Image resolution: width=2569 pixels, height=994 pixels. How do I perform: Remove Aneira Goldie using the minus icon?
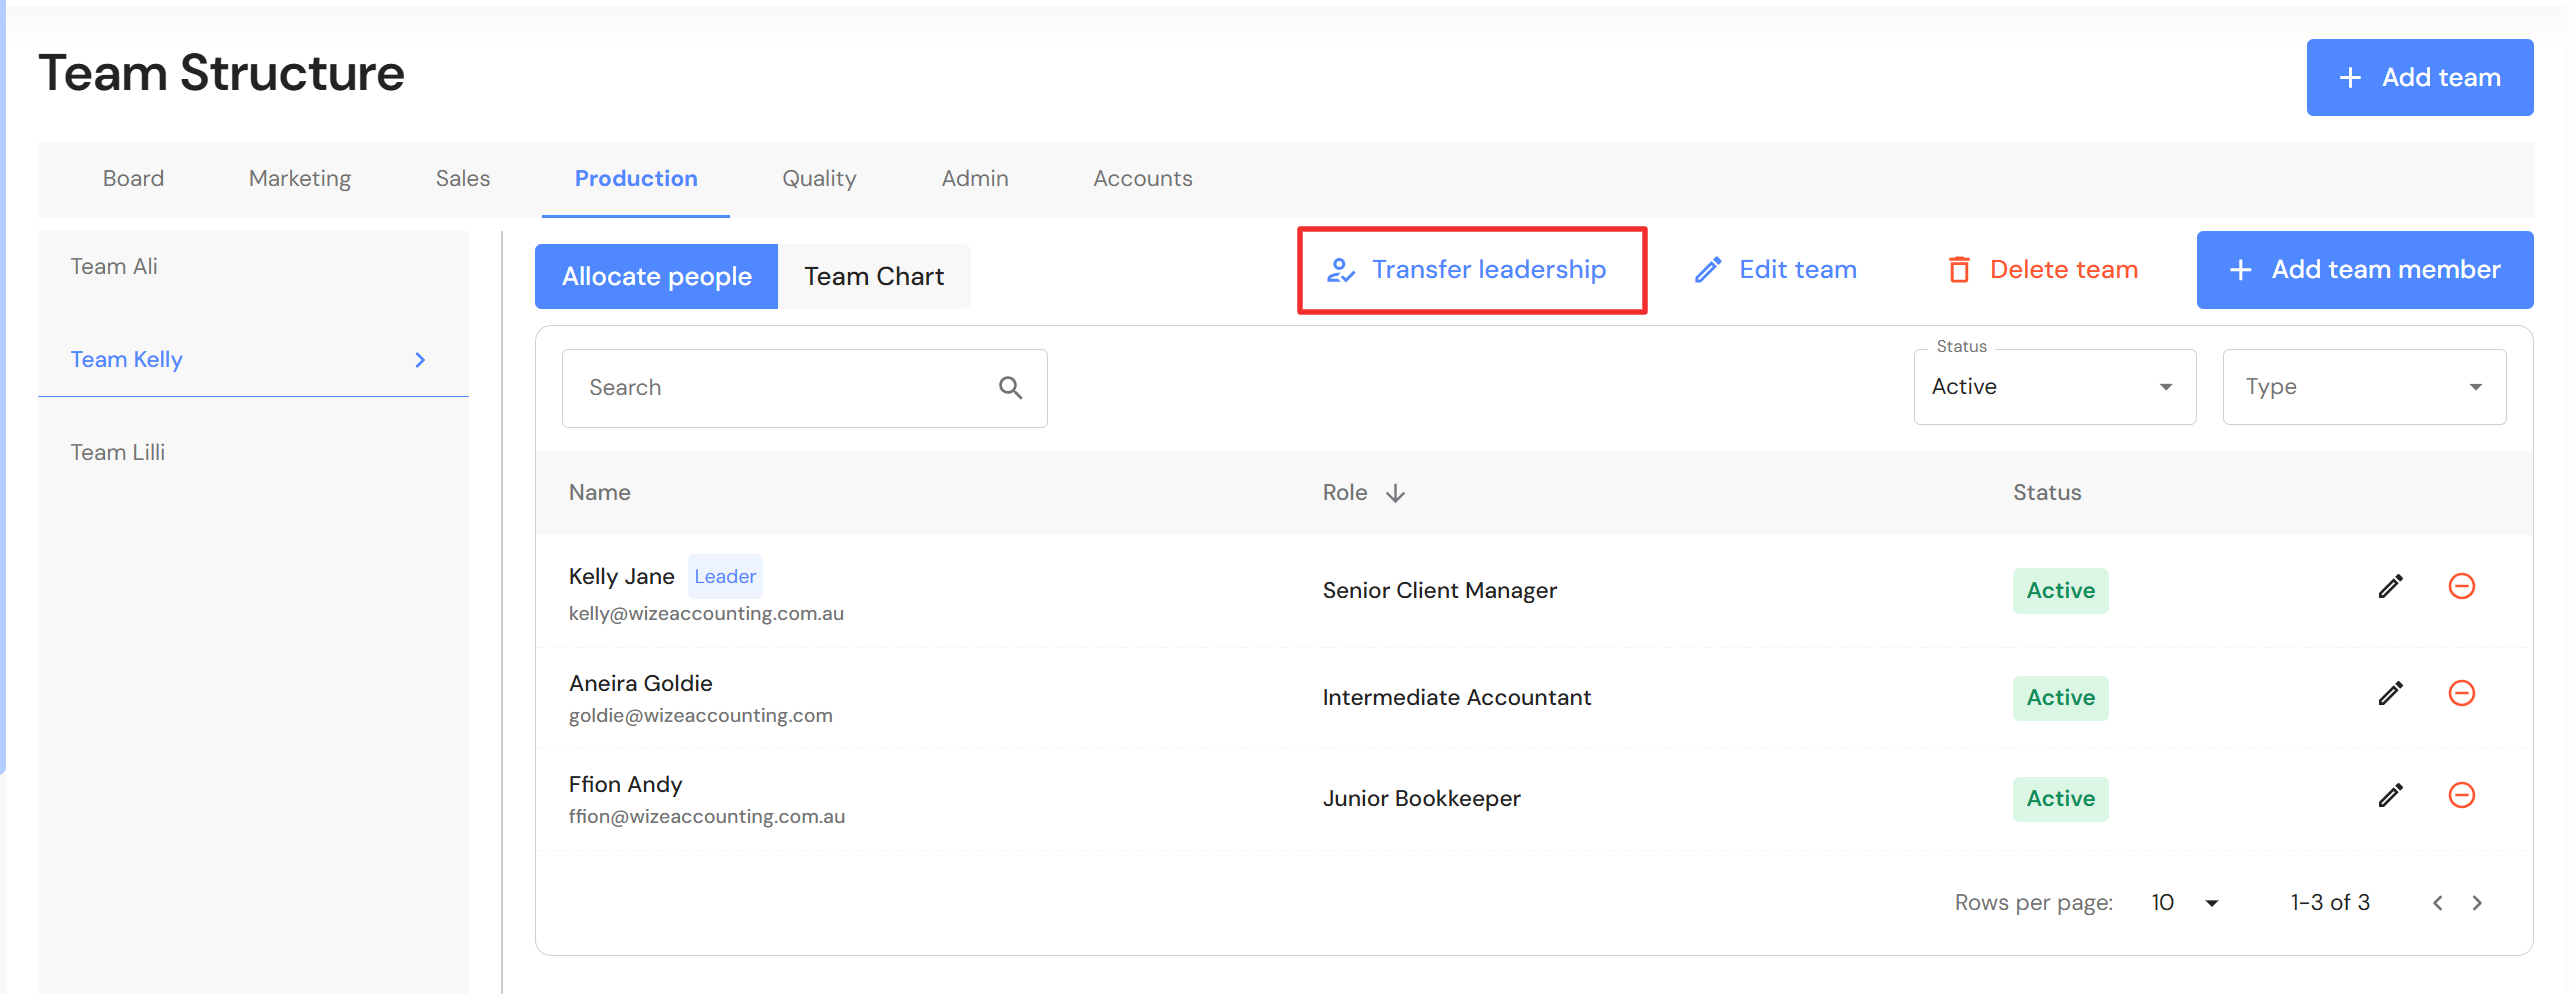tap(2461, 693)
